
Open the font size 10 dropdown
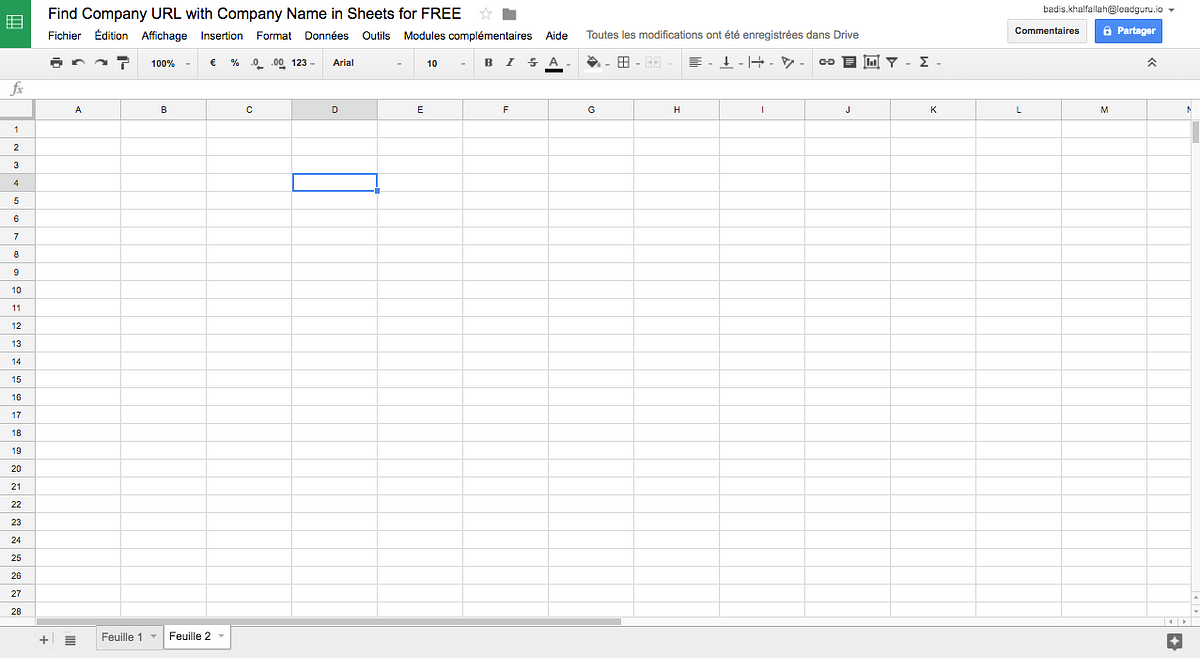[x=446, y=63]
